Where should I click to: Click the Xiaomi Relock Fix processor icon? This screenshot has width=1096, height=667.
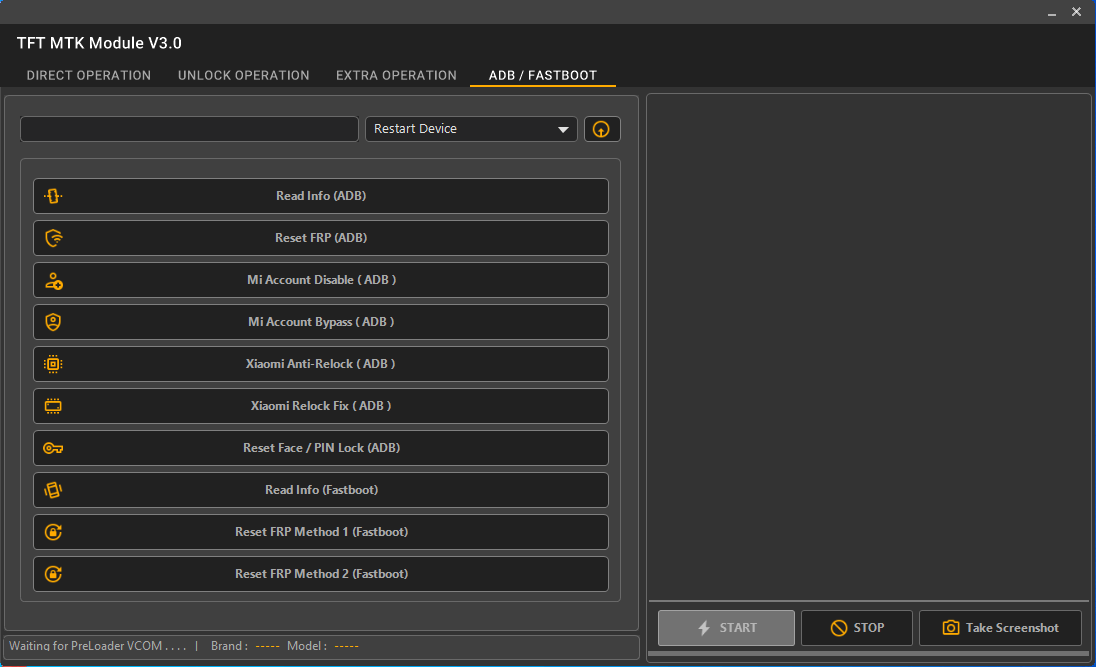point(52,406)
